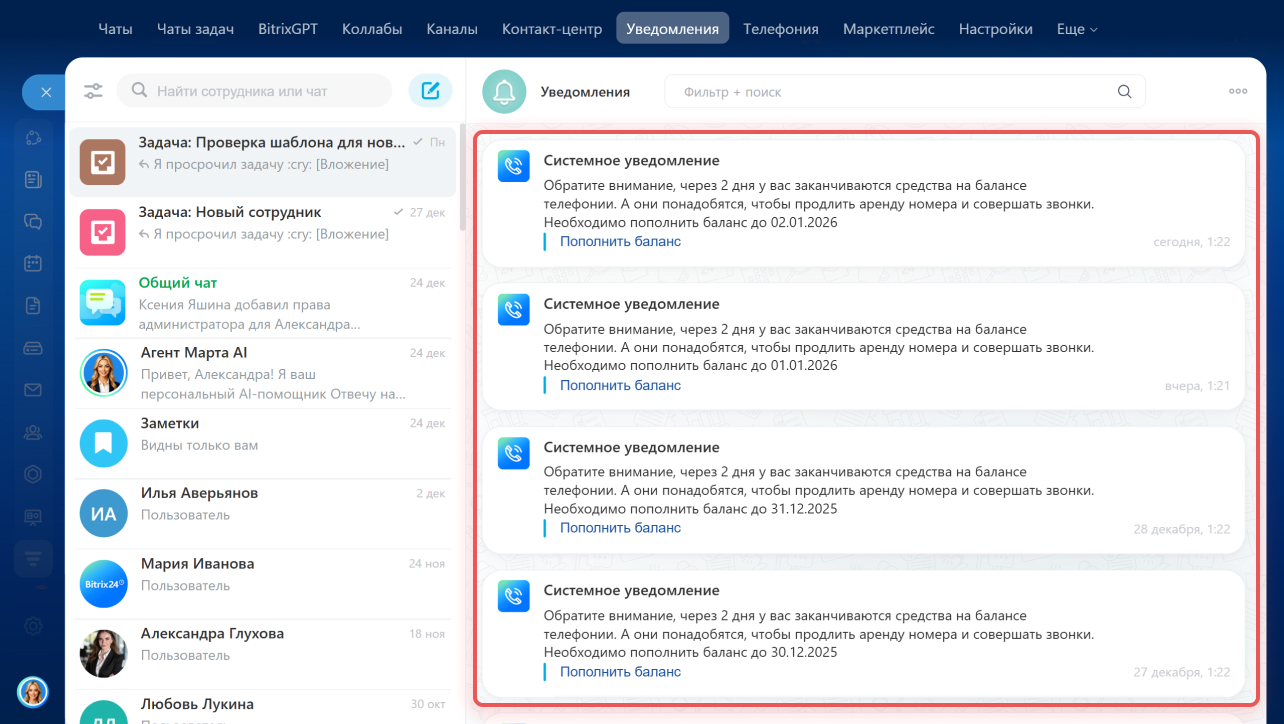The height and width of the screenshot is (724, 1284).
Task: Click the chat bubbles sidebar icon
Action: click(x=33, y=221)
